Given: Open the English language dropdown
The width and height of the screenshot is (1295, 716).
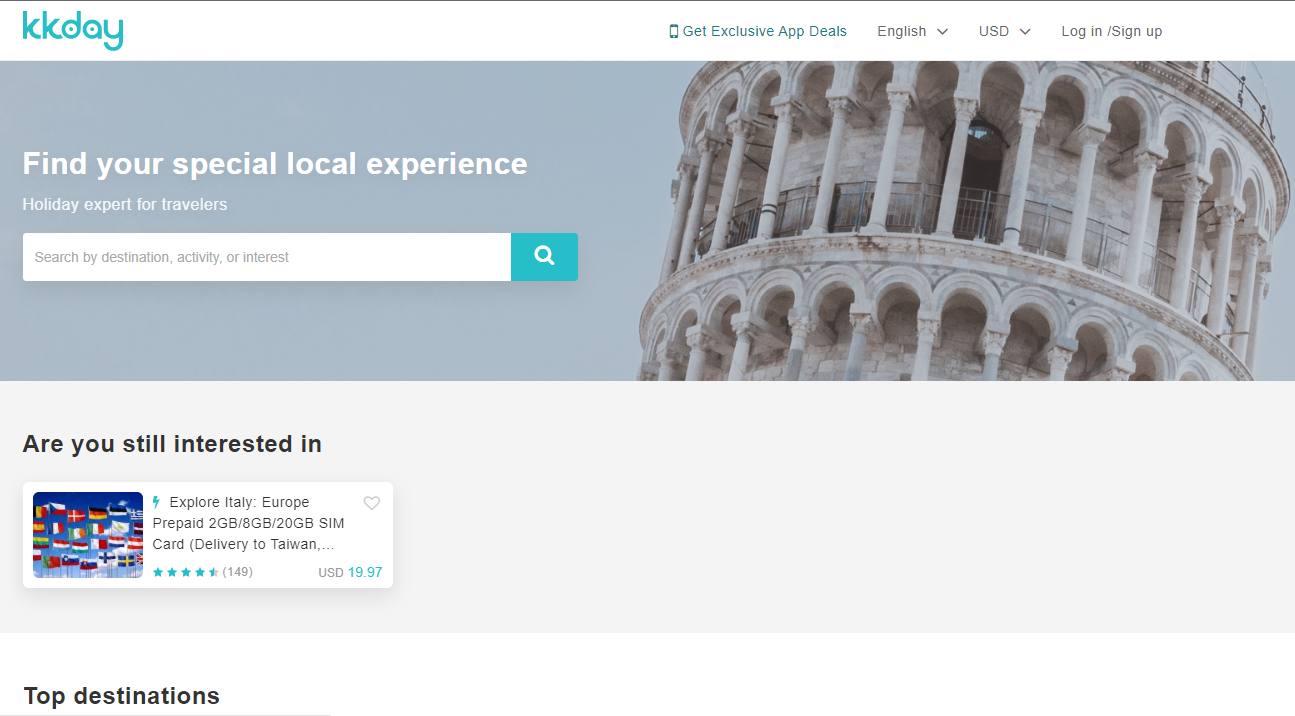Looking at the screenshot, I should coord(913,31).
